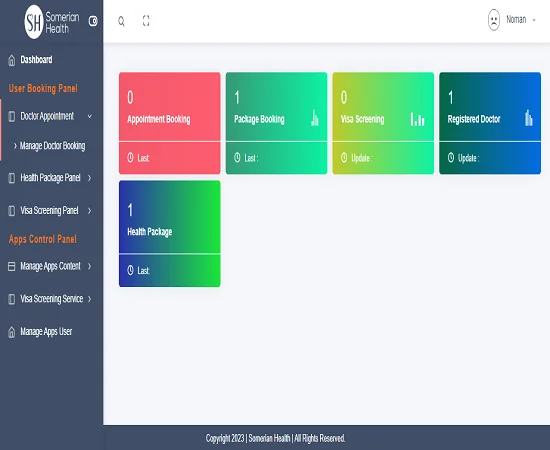Open the Health Package stats card
Screen dimensions: 550x450
coord(170,234)
